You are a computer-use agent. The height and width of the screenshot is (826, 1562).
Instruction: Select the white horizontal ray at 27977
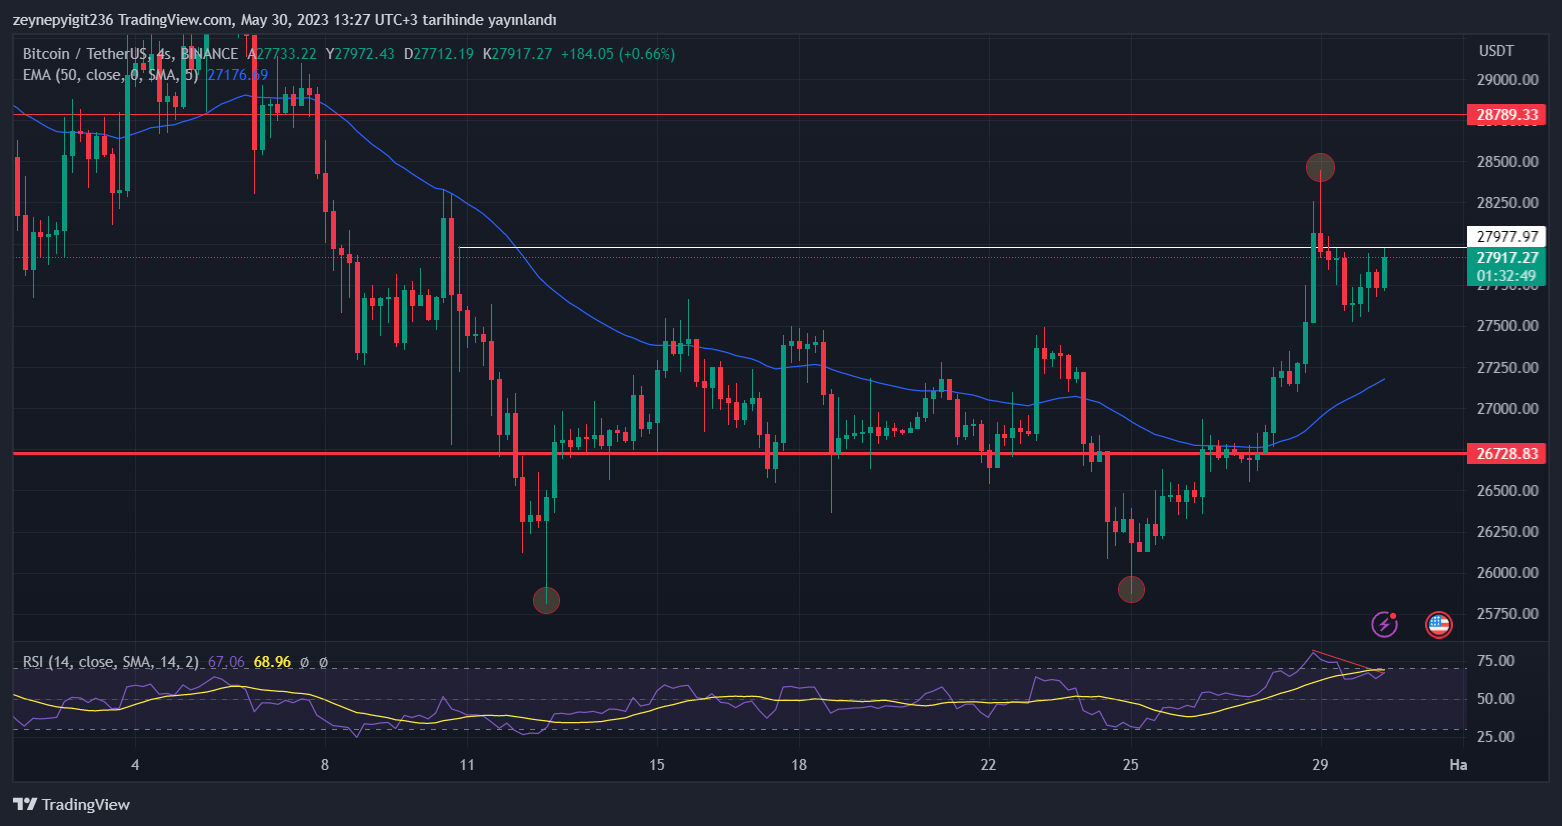coord(962,247)
